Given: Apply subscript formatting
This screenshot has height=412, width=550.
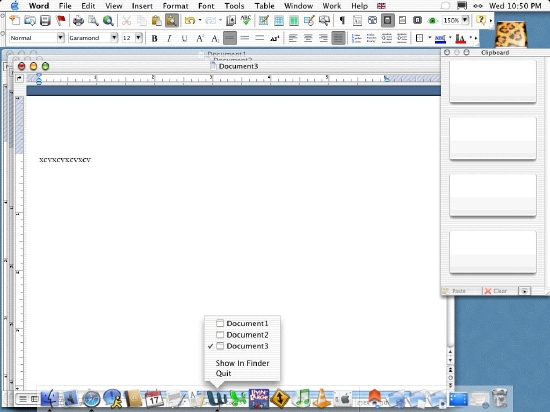Looking at the screenshot, I should click(x=215, y=38).
